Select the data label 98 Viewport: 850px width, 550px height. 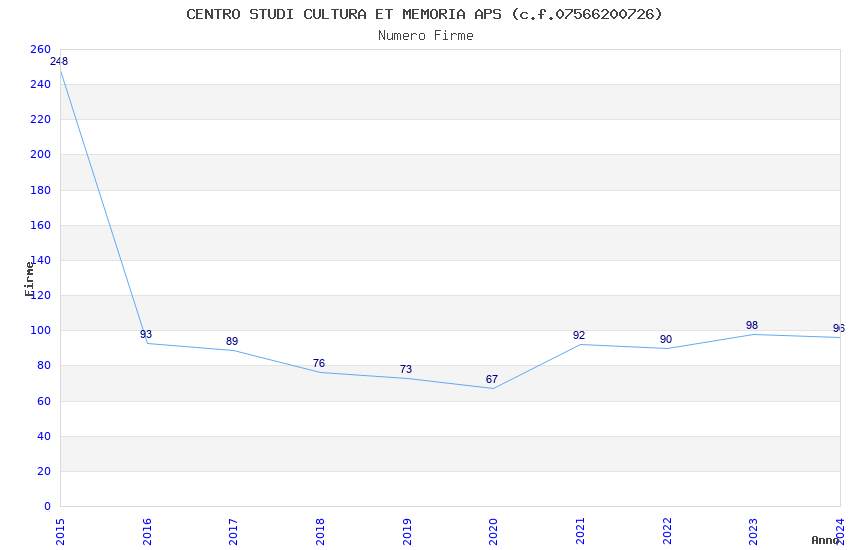pyautogui.click(x=752, y=325)
